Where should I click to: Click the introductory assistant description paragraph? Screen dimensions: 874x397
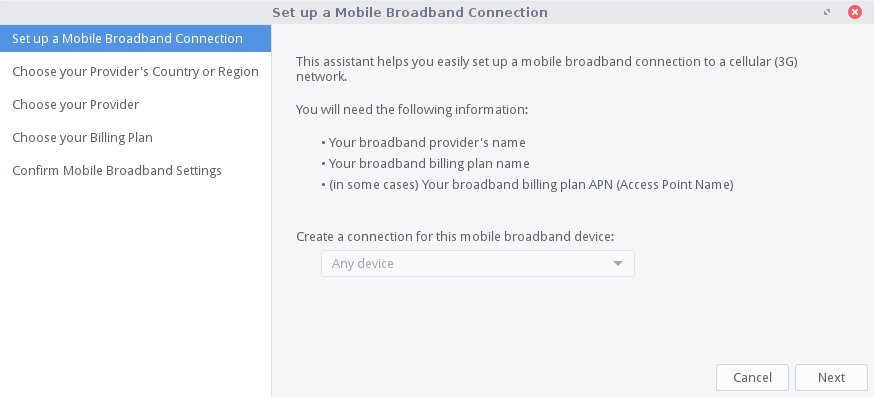[x=547, y=69]
